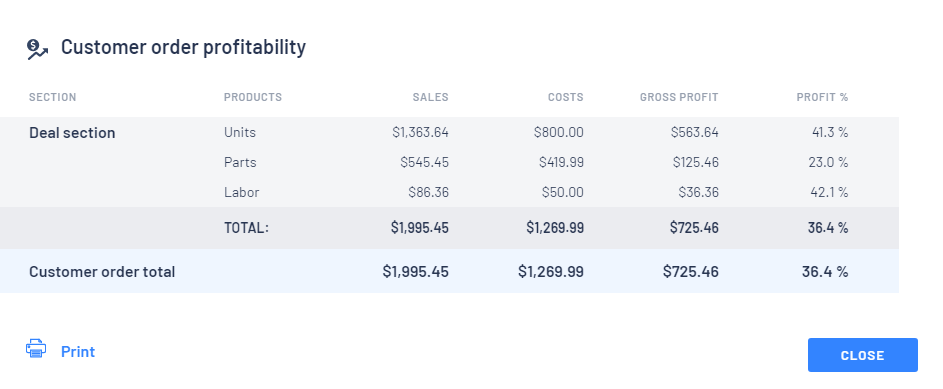Click the printer icon
This screenshot has width=943, height=389.
(x=36, y=348)
